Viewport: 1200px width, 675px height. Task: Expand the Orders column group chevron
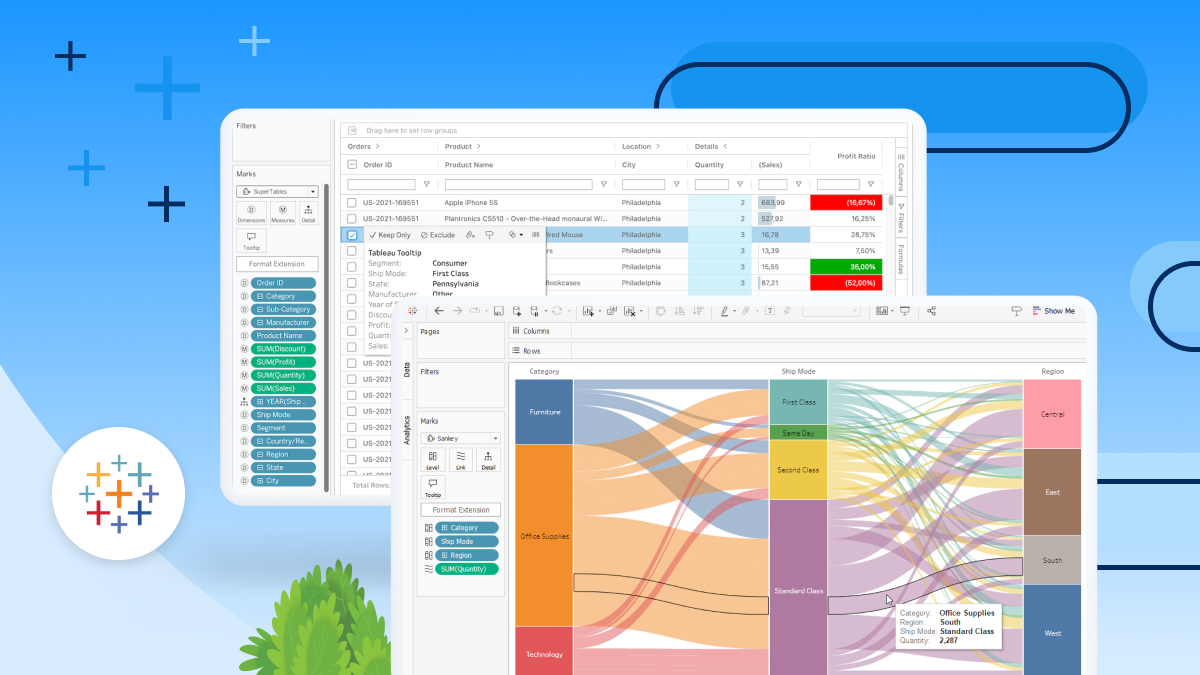378,146
